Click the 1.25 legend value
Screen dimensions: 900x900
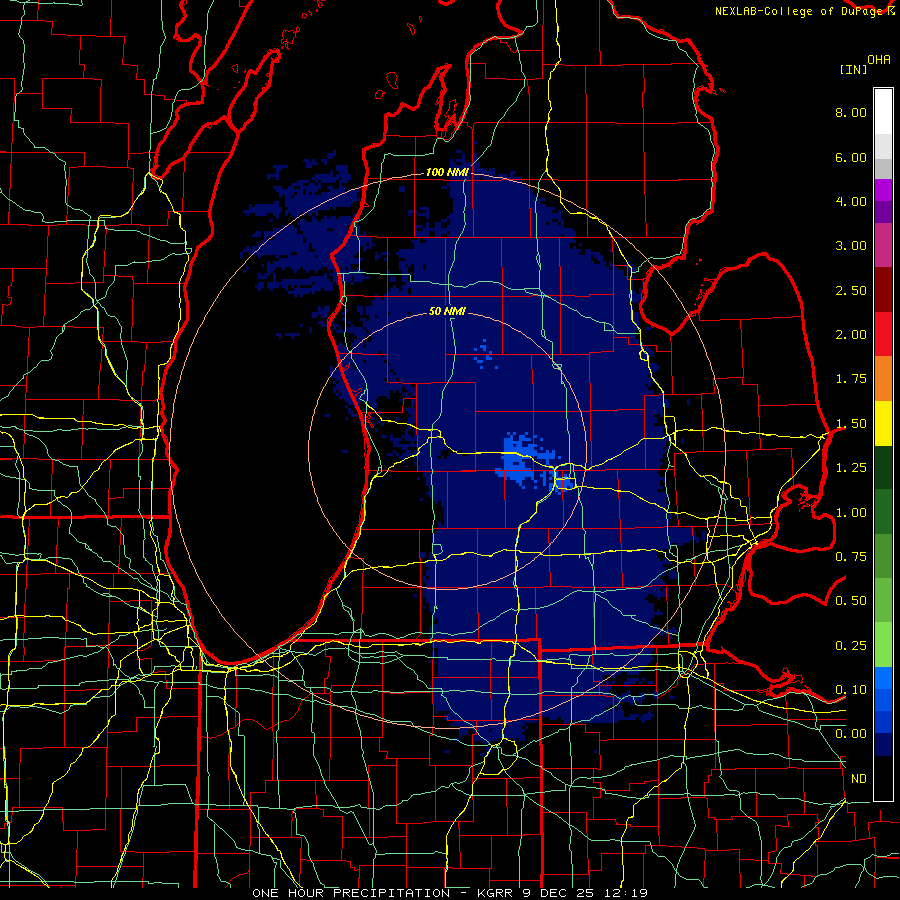point(851,468)
